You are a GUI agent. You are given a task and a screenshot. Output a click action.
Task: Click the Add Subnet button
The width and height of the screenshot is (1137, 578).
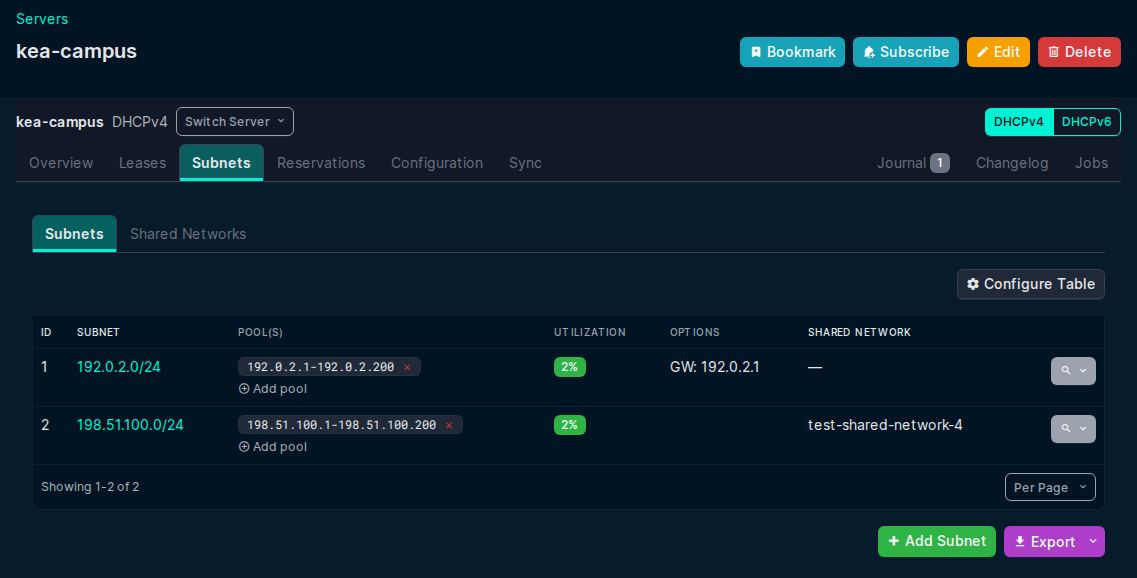tap(937, 542)
